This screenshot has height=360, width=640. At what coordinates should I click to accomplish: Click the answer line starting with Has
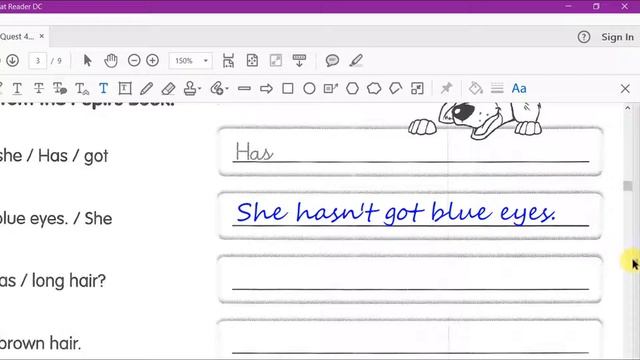coord(410,152)
